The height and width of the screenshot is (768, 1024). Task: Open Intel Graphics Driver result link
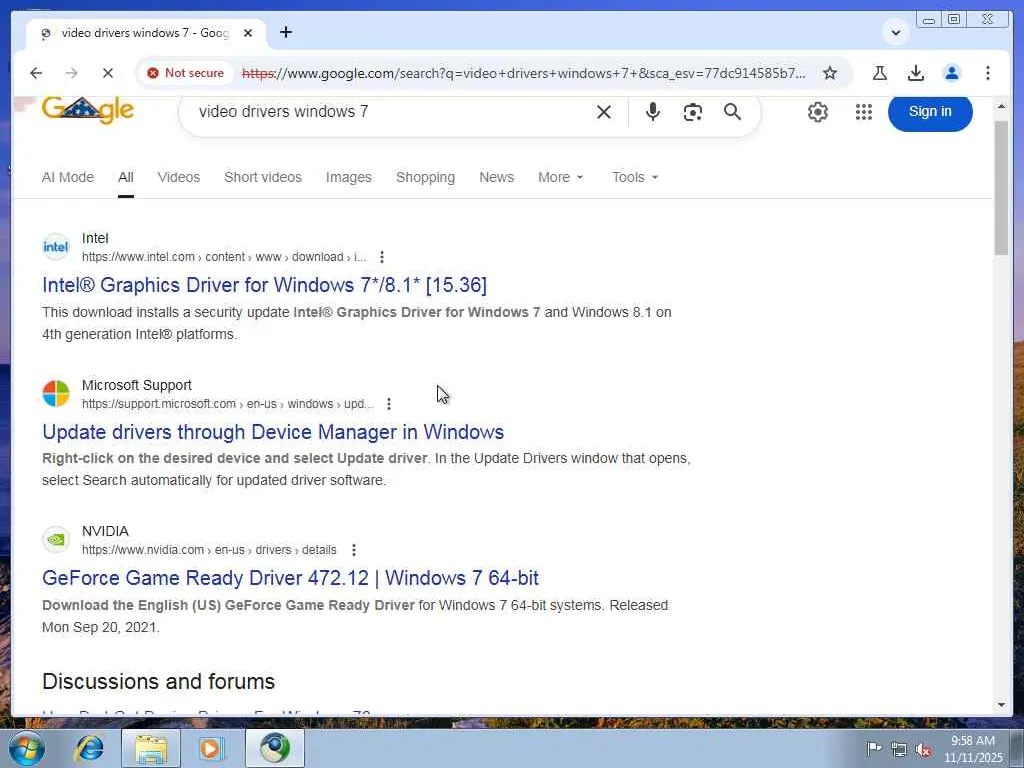click(x=264, y=285)
